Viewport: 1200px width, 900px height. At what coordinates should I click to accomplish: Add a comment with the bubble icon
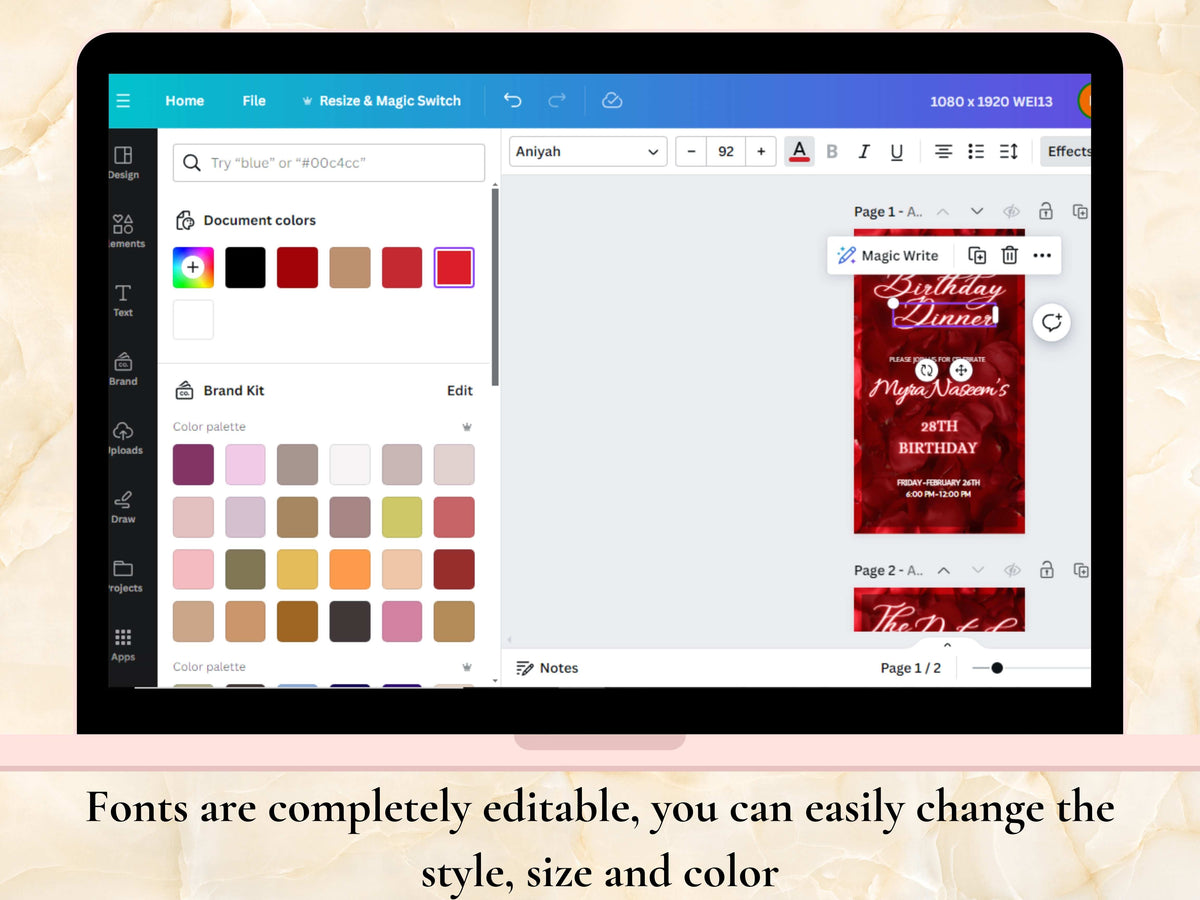pos(1052,322)
